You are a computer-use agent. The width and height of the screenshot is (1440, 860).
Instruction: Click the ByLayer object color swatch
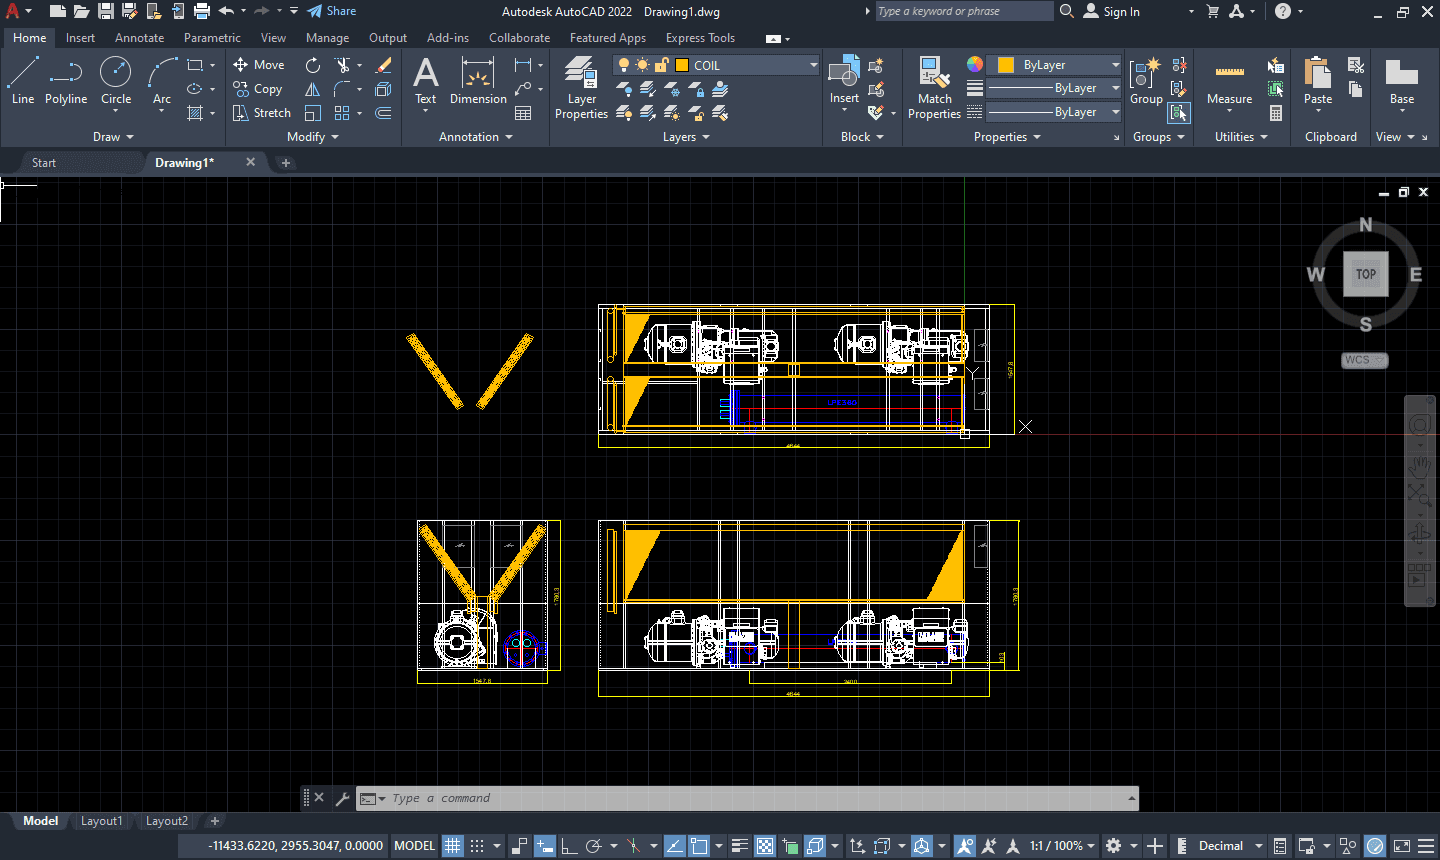tap(1006, 65)
